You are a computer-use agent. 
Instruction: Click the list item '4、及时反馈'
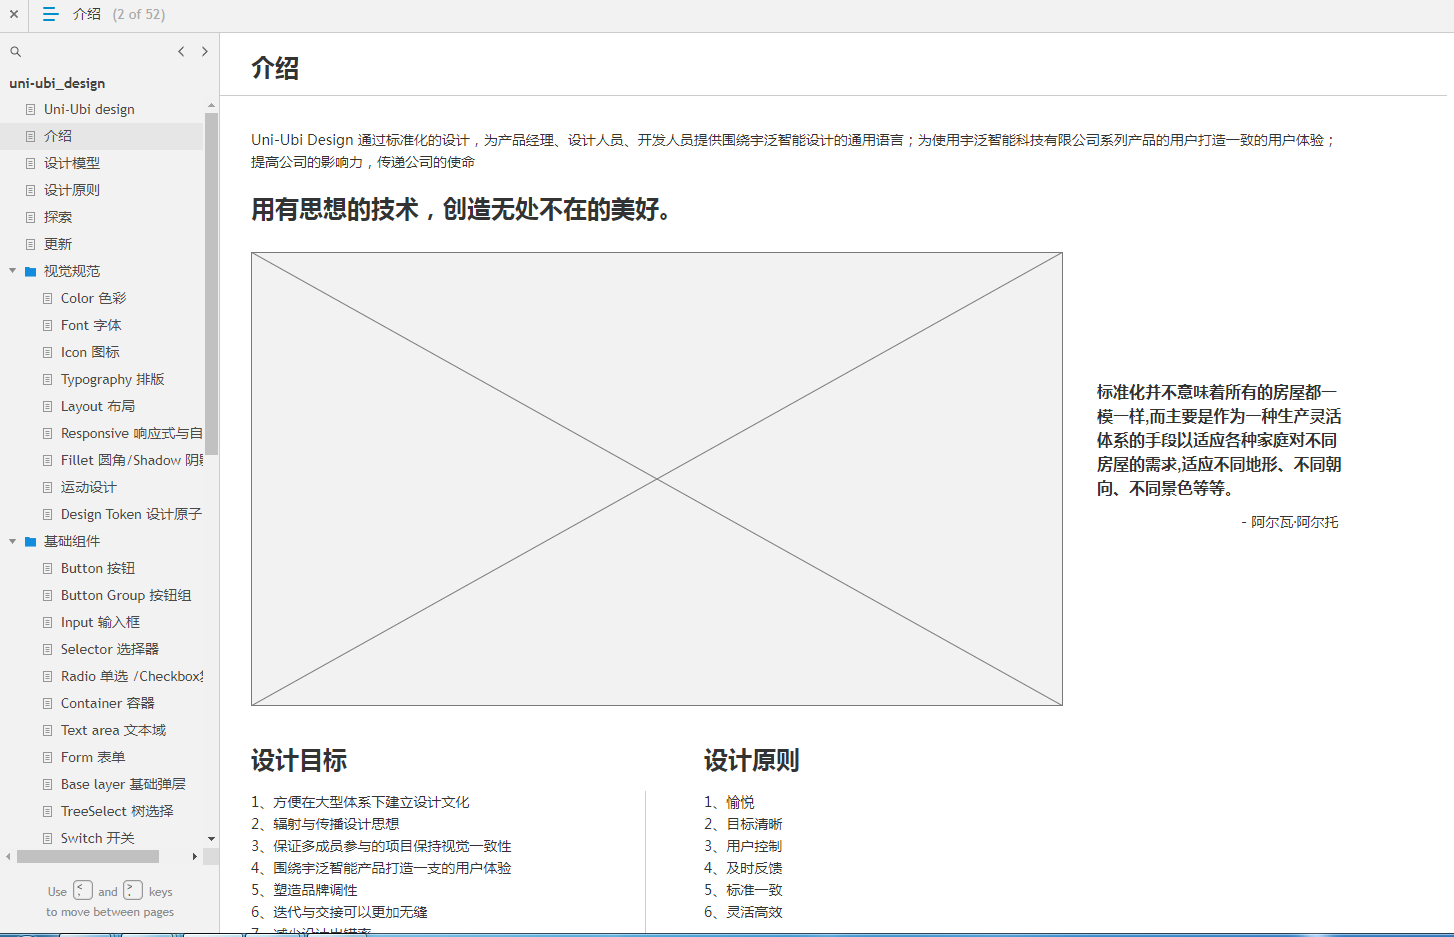click(743, 868)
